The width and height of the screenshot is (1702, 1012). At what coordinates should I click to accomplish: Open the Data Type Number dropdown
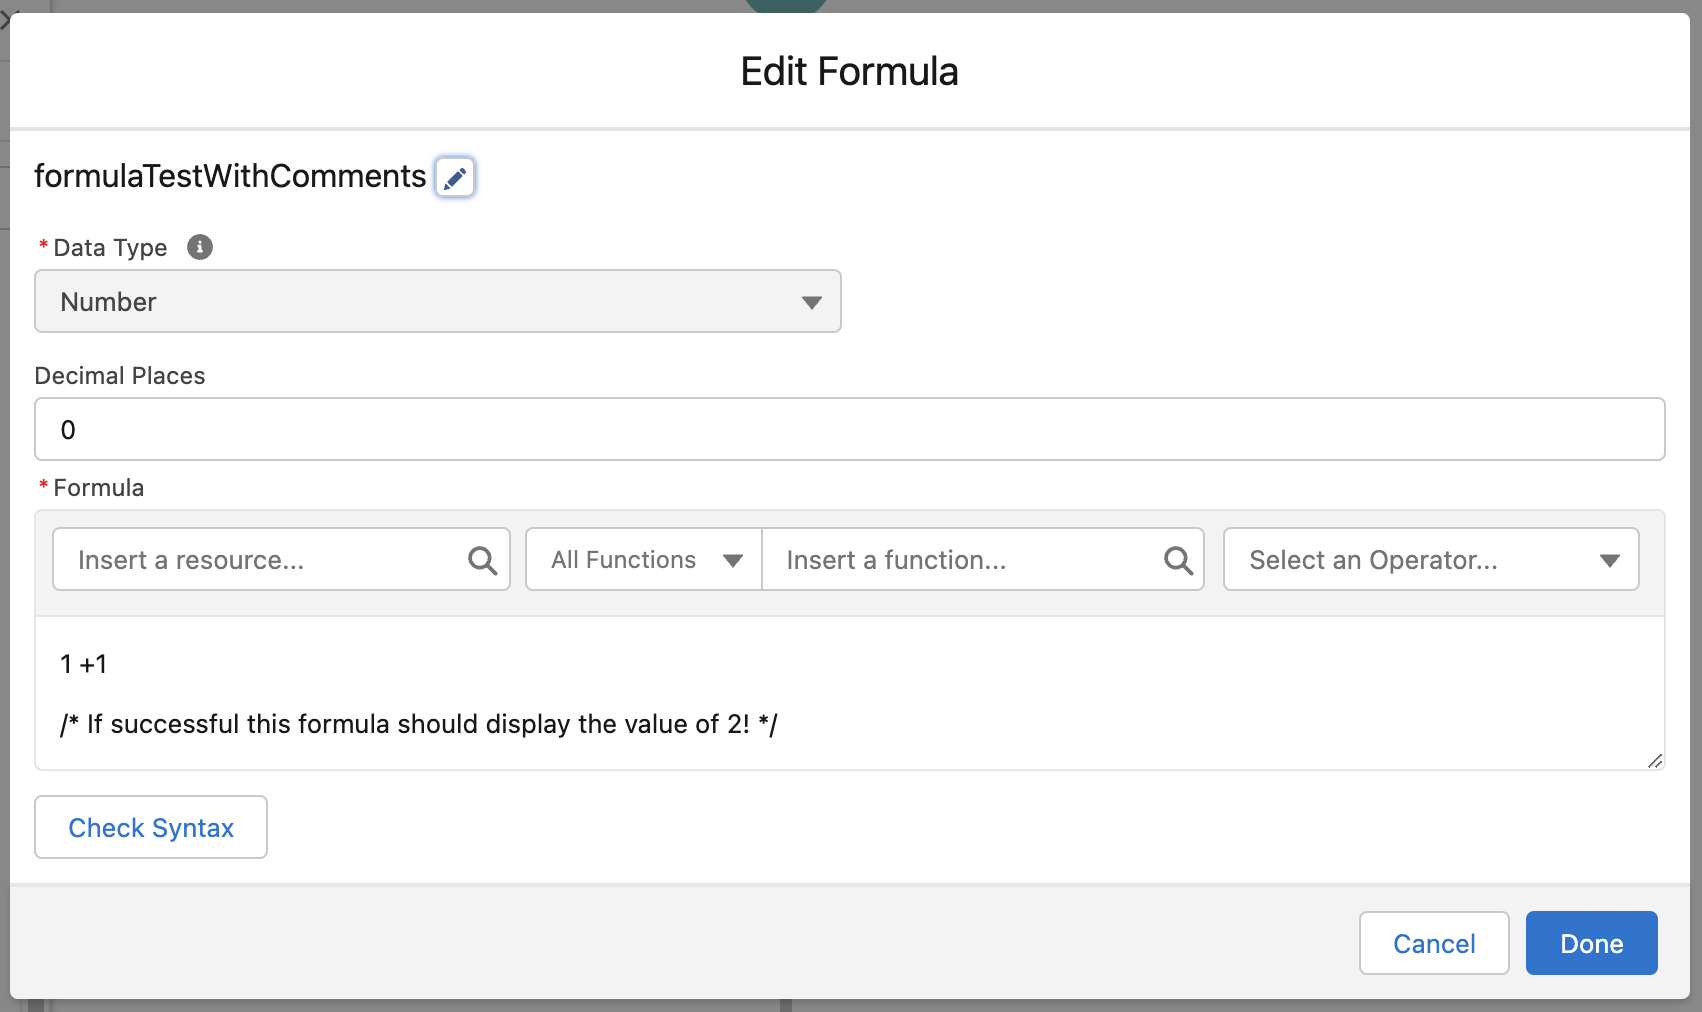coord(438,301)
